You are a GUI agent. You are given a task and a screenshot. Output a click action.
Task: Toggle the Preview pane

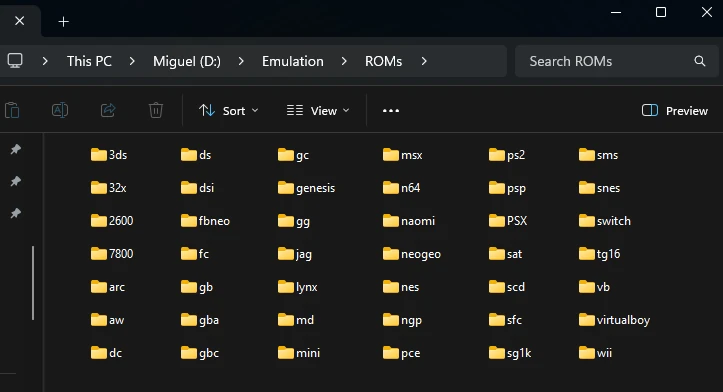(675, 111)
